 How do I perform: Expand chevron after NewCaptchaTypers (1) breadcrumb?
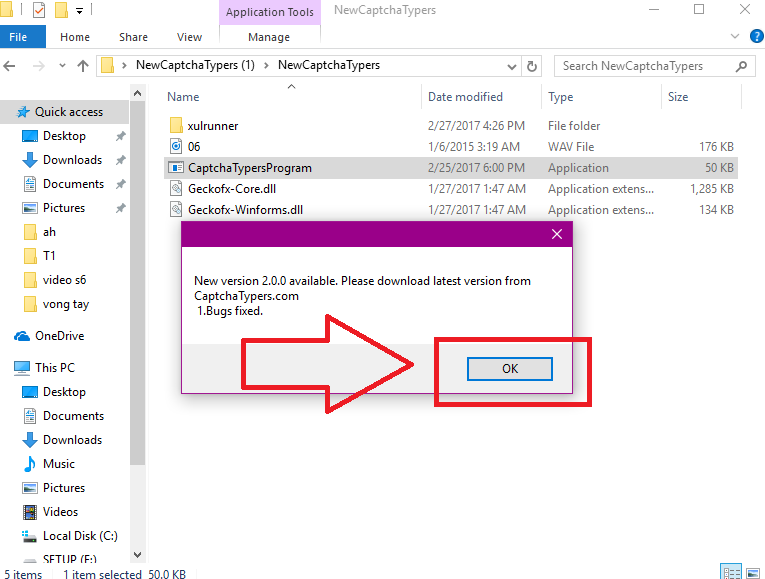266,65
